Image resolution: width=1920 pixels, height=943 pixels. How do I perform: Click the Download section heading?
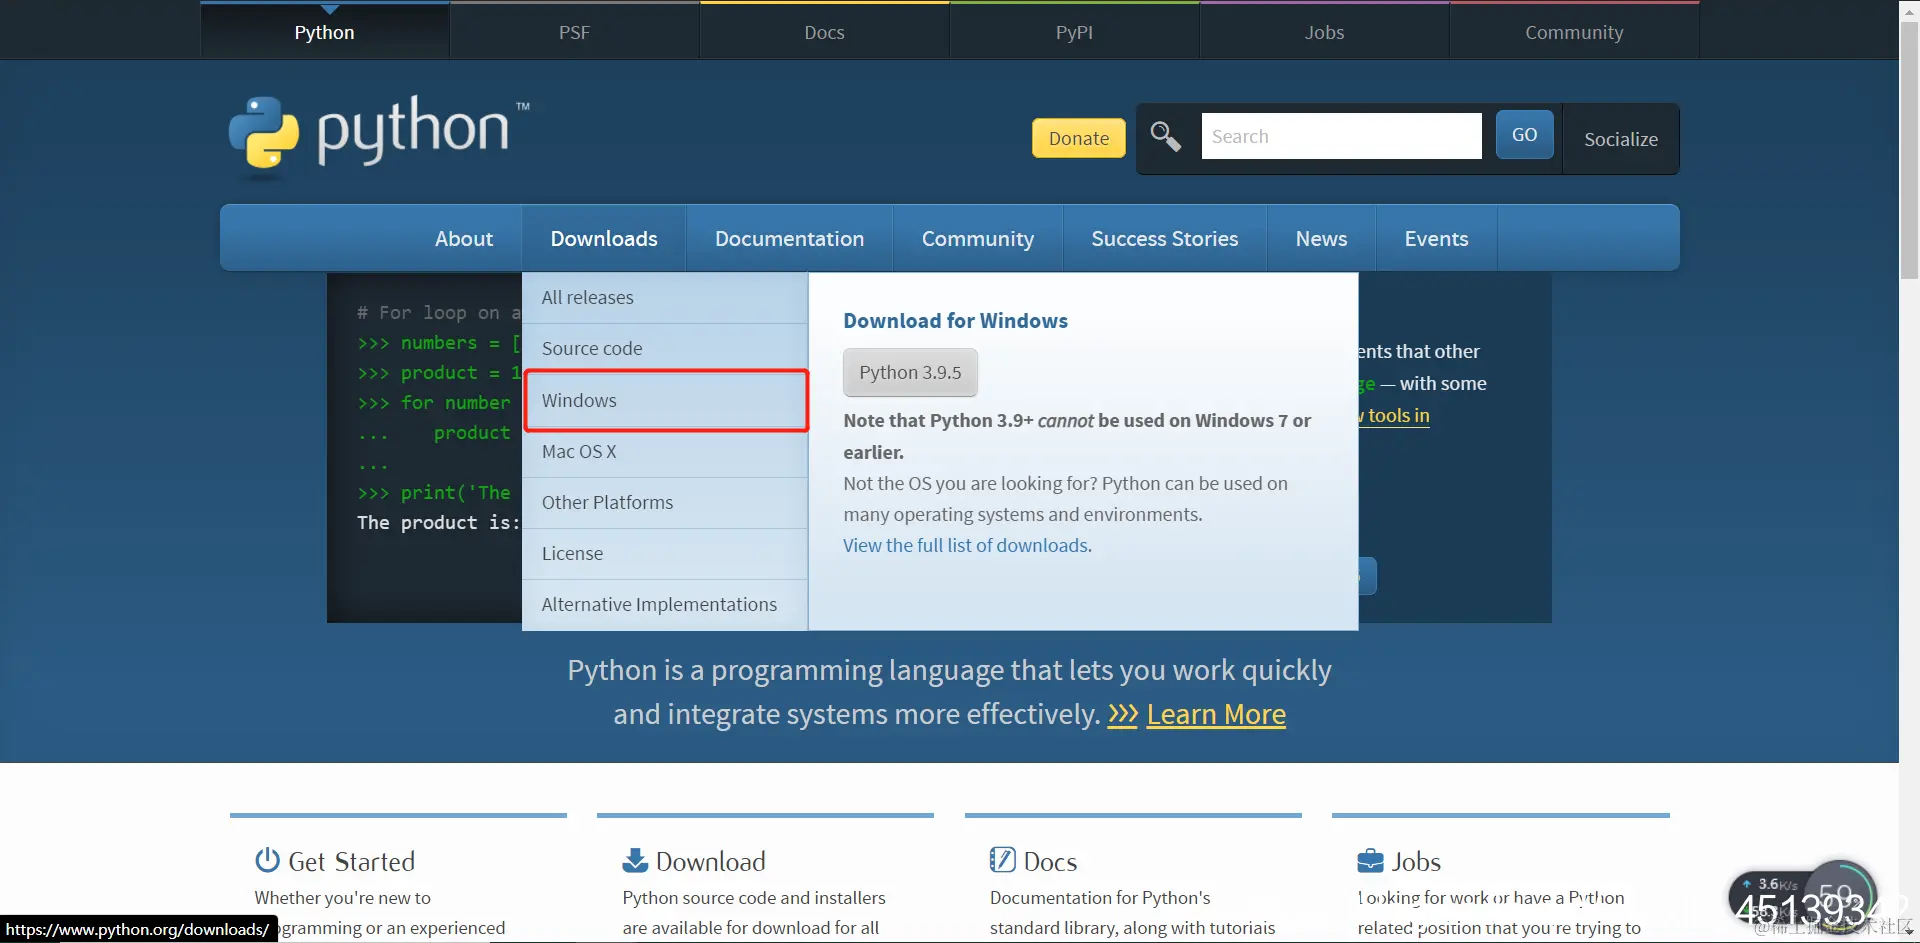pos(711,861)
